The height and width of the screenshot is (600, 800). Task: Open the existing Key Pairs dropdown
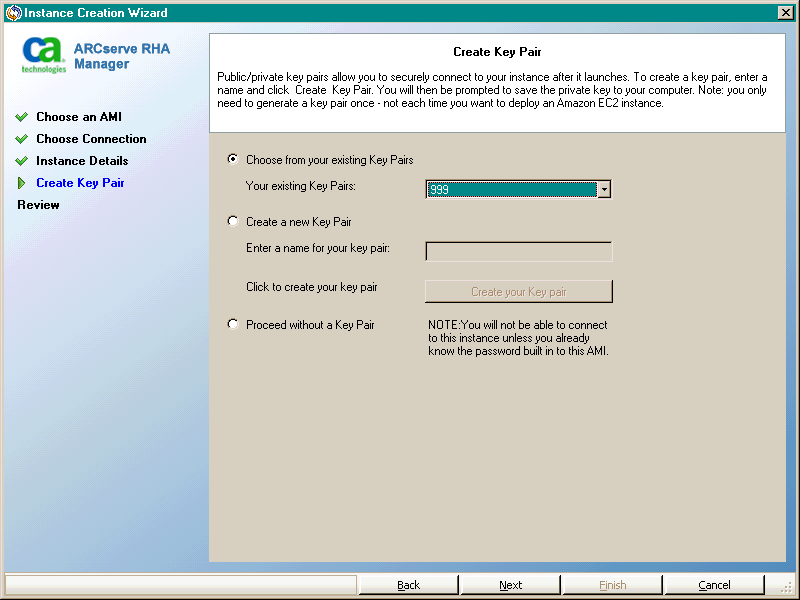tap(604, 189)
